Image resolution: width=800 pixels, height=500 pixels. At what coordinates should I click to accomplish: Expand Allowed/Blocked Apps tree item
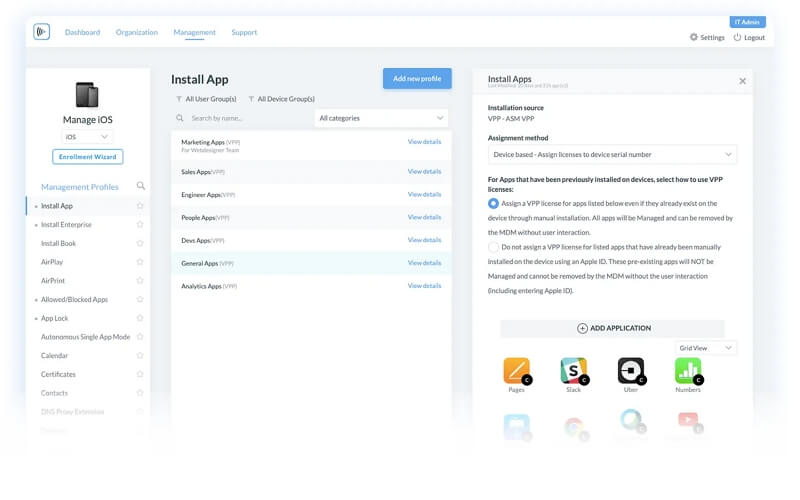(x=36, y=300)
